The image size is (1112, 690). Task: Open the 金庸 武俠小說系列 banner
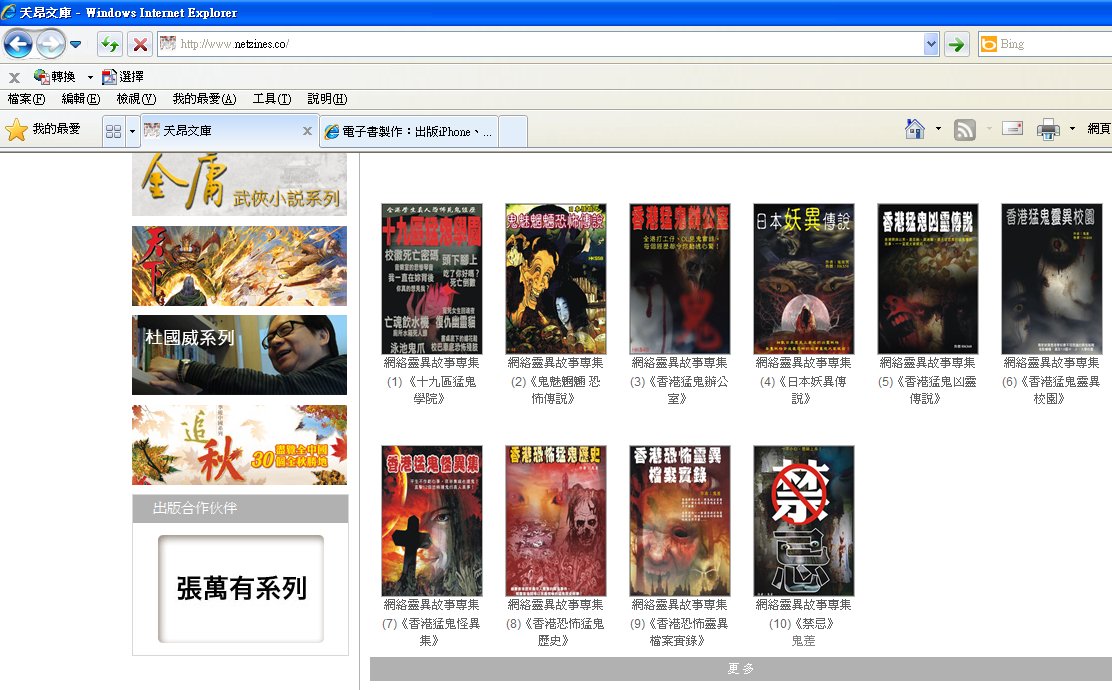point(240,184)
